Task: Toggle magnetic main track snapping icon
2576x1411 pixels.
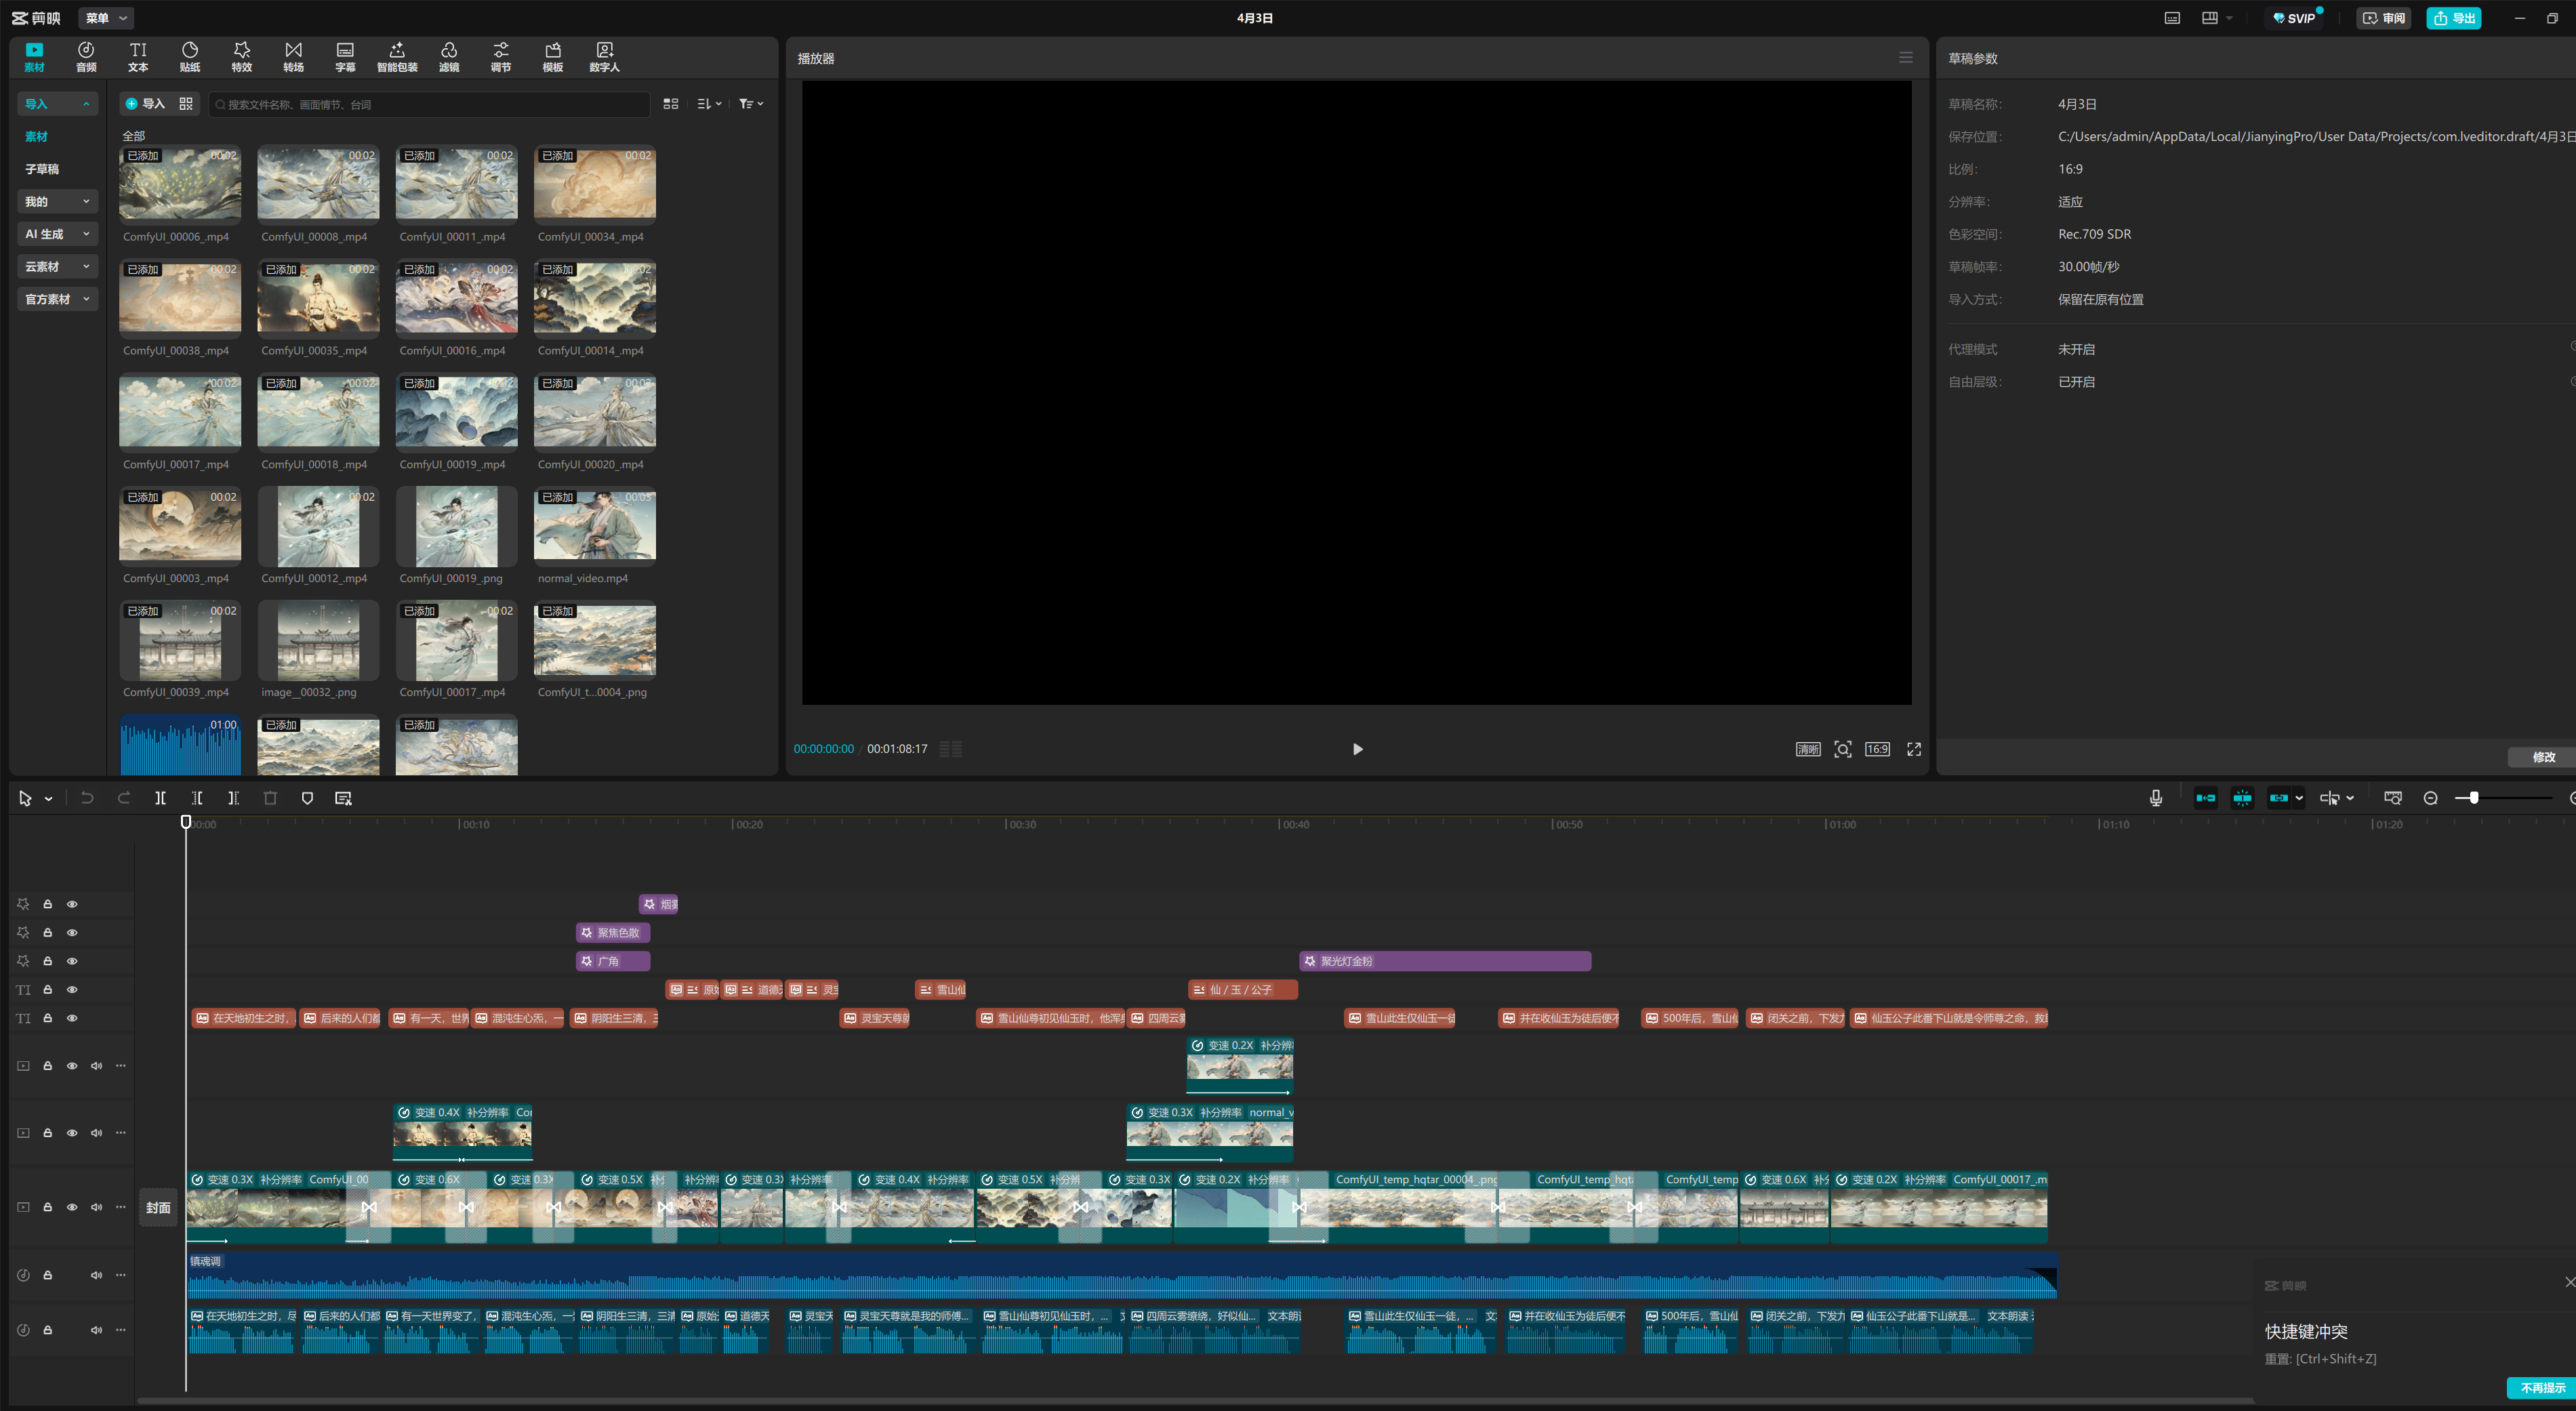Action: 2205,798
